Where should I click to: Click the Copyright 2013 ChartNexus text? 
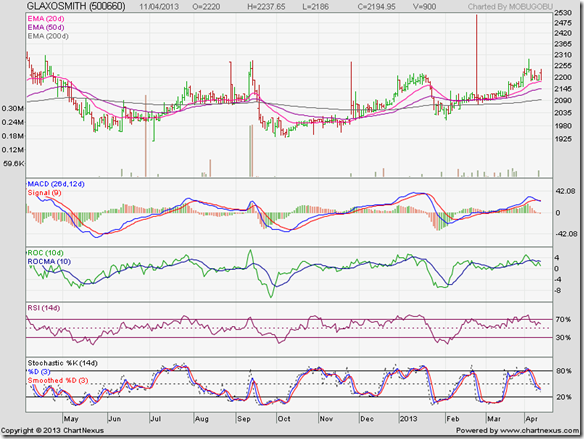(53, 430)
